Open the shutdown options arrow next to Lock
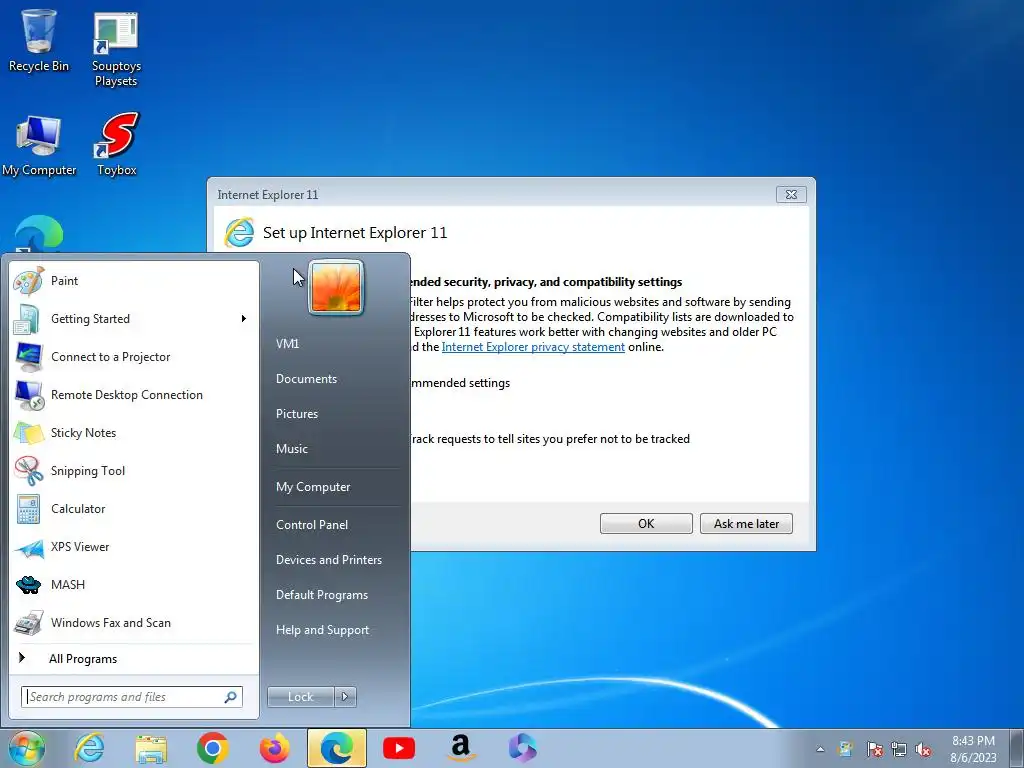The width and height of the screenshot is (1024, 768). pyautogui.click(x=345, y=697)
